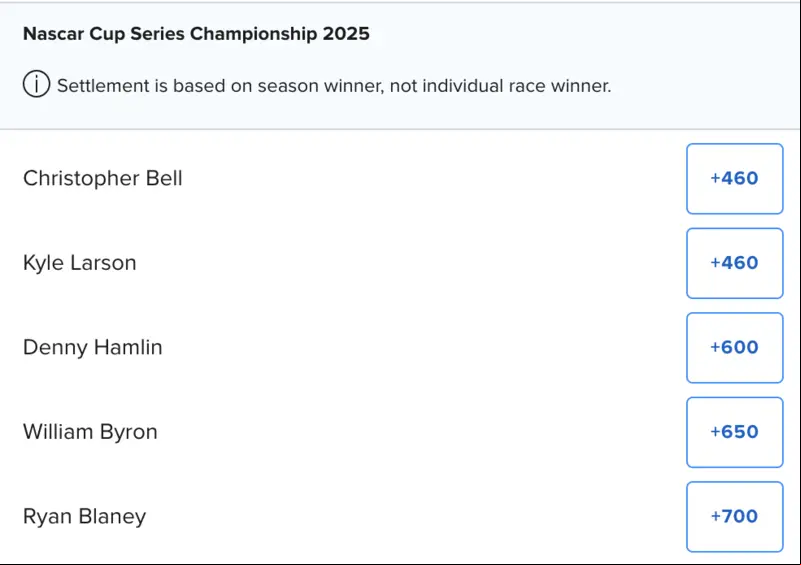Select the second +460 odds box
801x565 pixels.
(x=735, y=263)
